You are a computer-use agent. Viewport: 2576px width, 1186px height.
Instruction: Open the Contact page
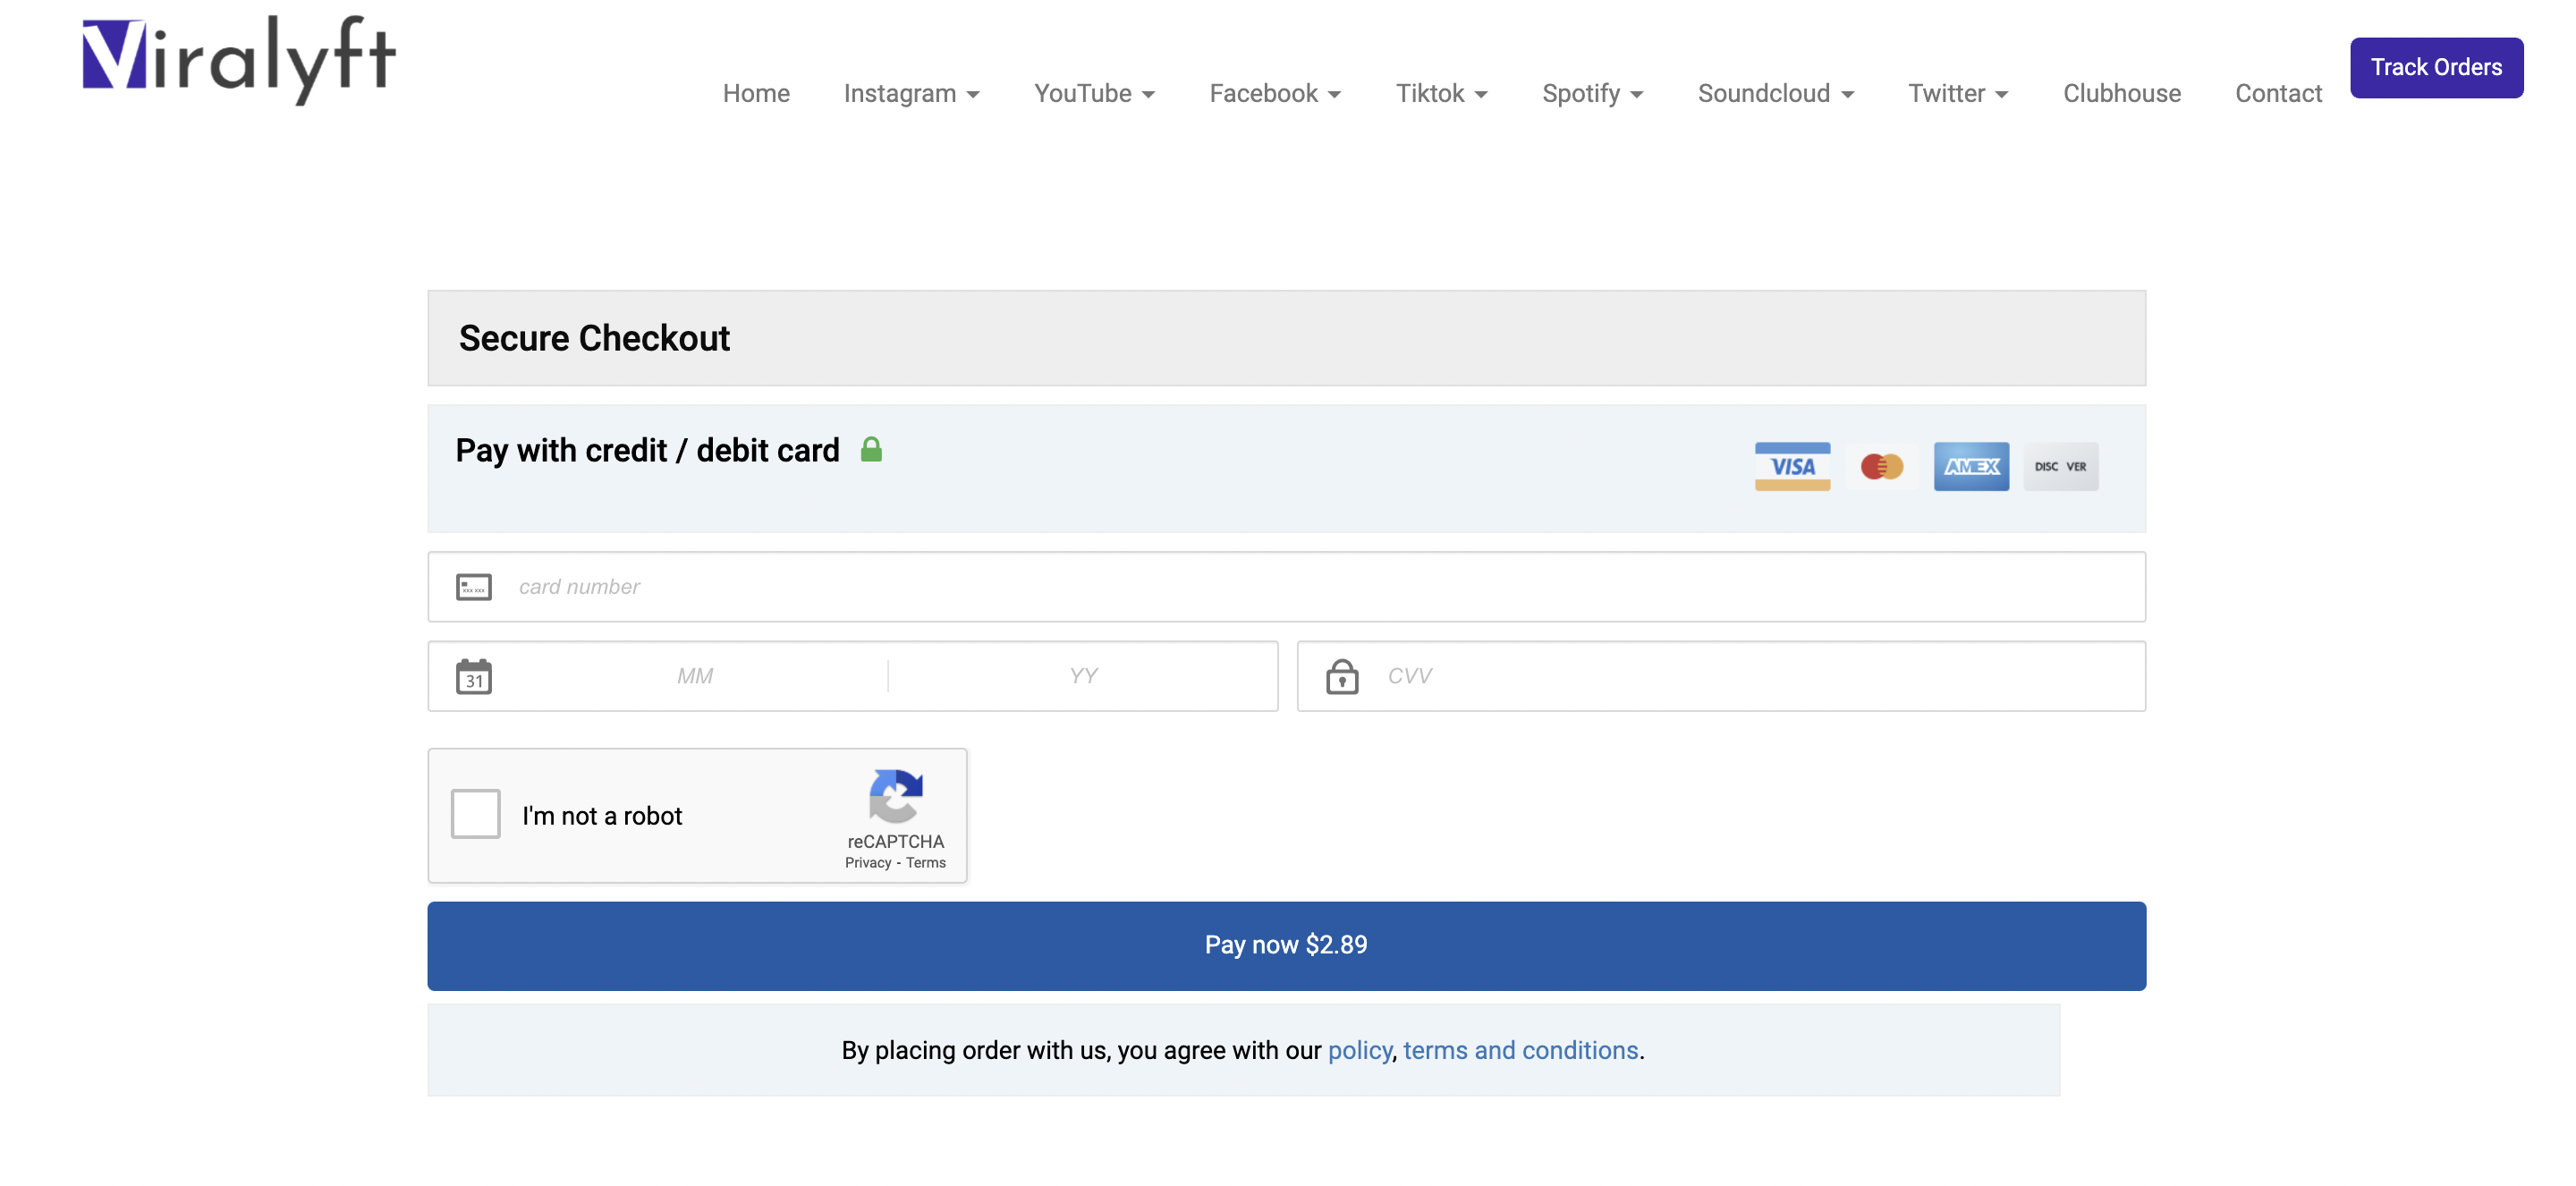click(2278, 93)
